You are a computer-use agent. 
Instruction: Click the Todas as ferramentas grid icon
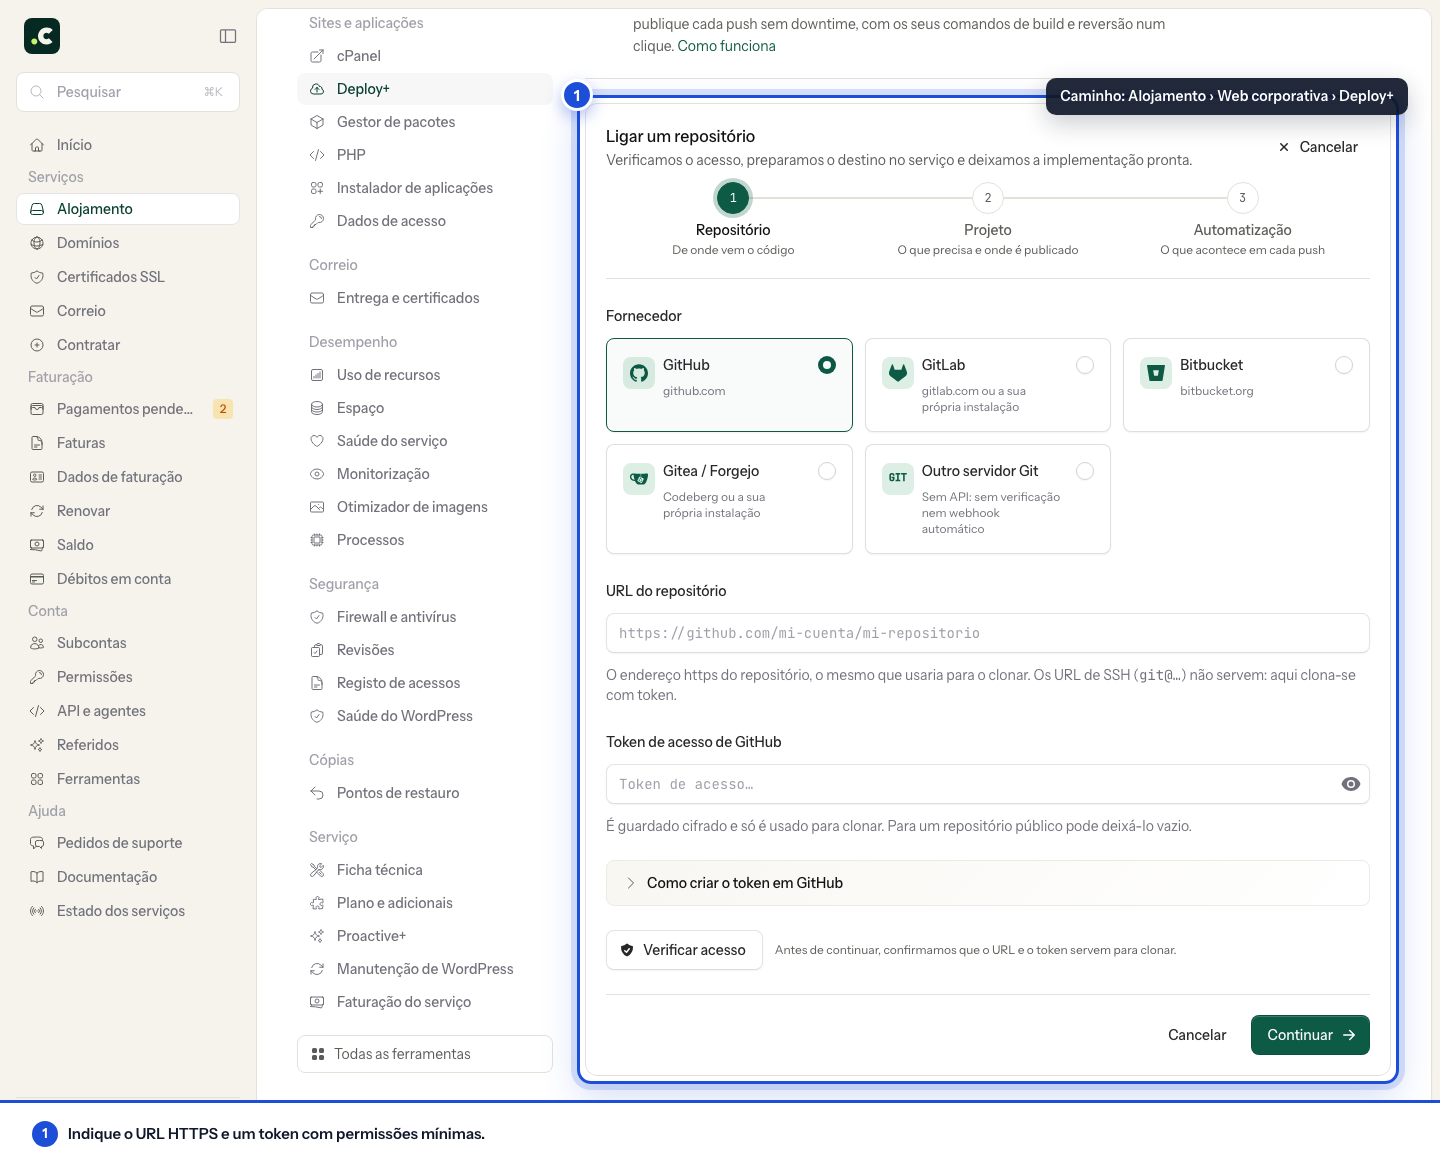click(318, 1054)
